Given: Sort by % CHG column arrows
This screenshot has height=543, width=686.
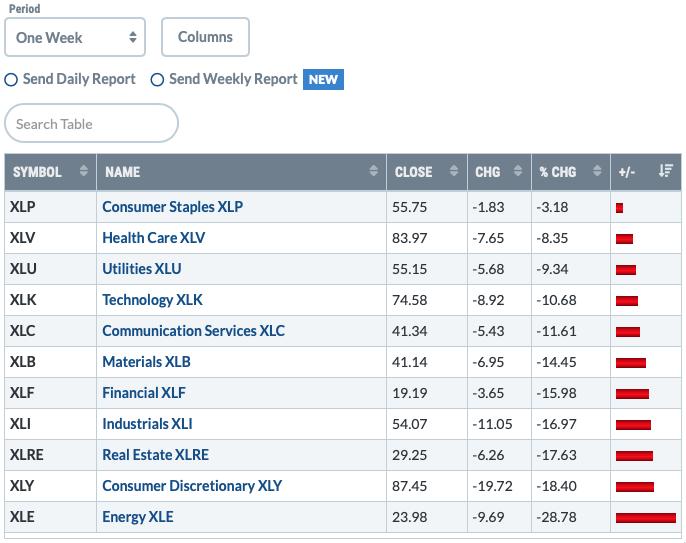Looking at the screenshot, I should [x=597, y=171].
